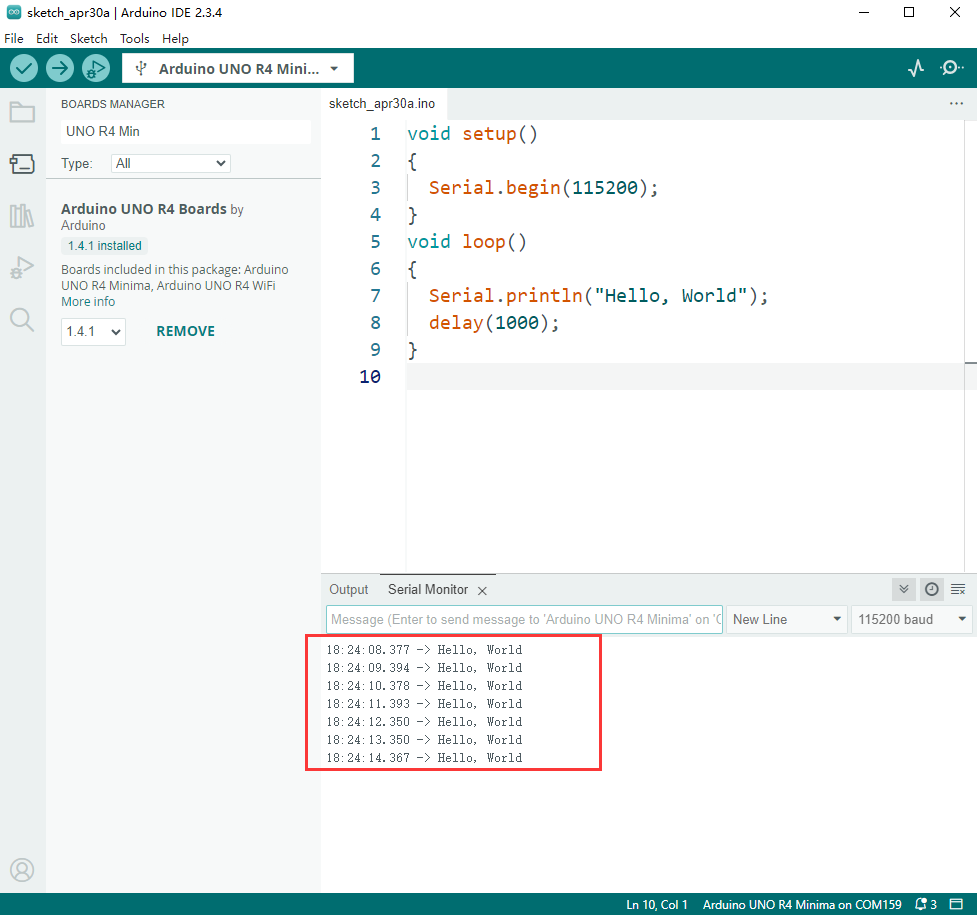977x915 pixels.
Task: Click the 18:24:08.377 serial output line
Action: click(424, 650)
